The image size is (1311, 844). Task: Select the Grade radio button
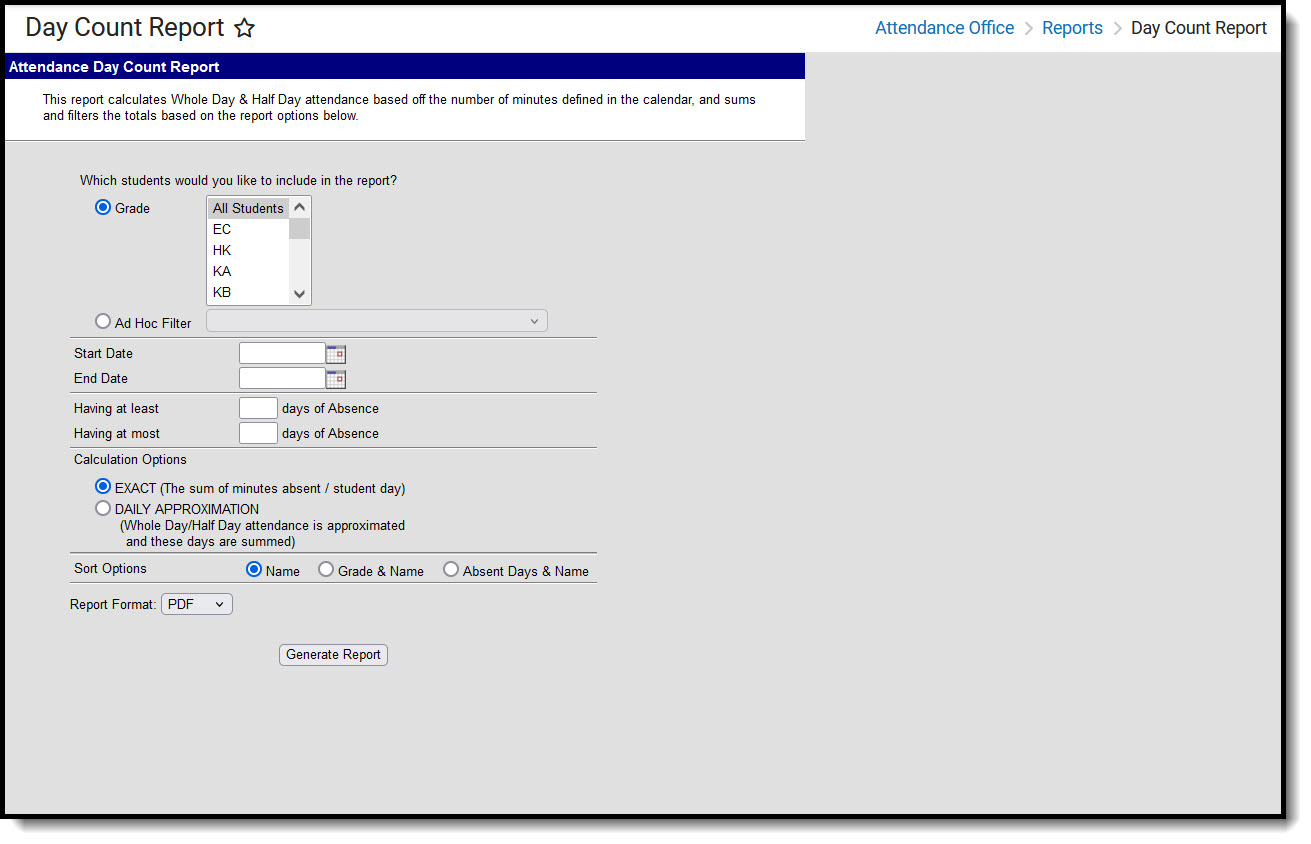[x=103, y=208]
